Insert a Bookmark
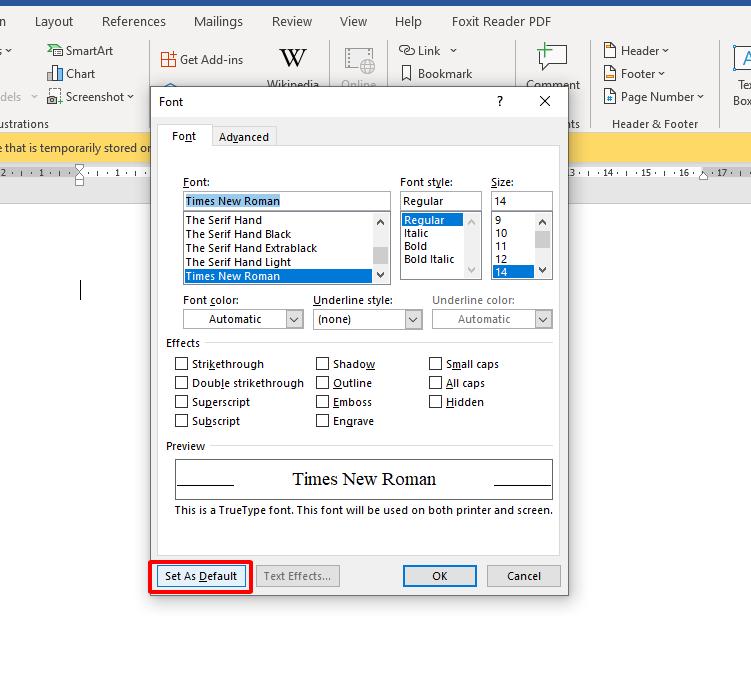The height and width of the screenshot is (695, 751). click(407, 74)
